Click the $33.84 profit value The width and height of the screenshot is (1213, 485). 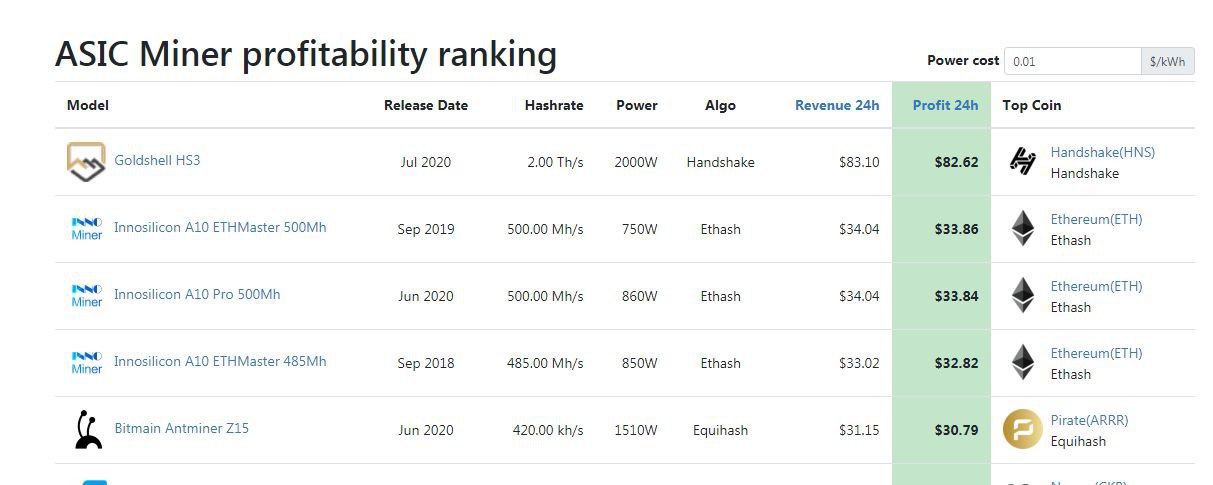(x=956, y=296)
